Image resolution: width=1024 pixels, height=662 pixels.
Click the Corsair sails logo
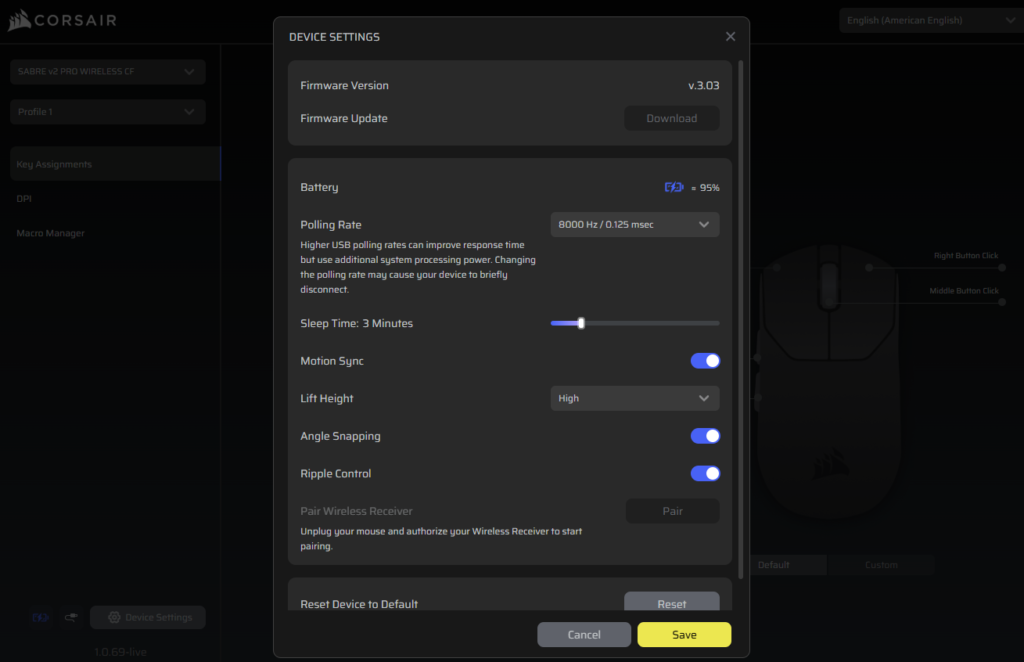[x=19, y=20]
